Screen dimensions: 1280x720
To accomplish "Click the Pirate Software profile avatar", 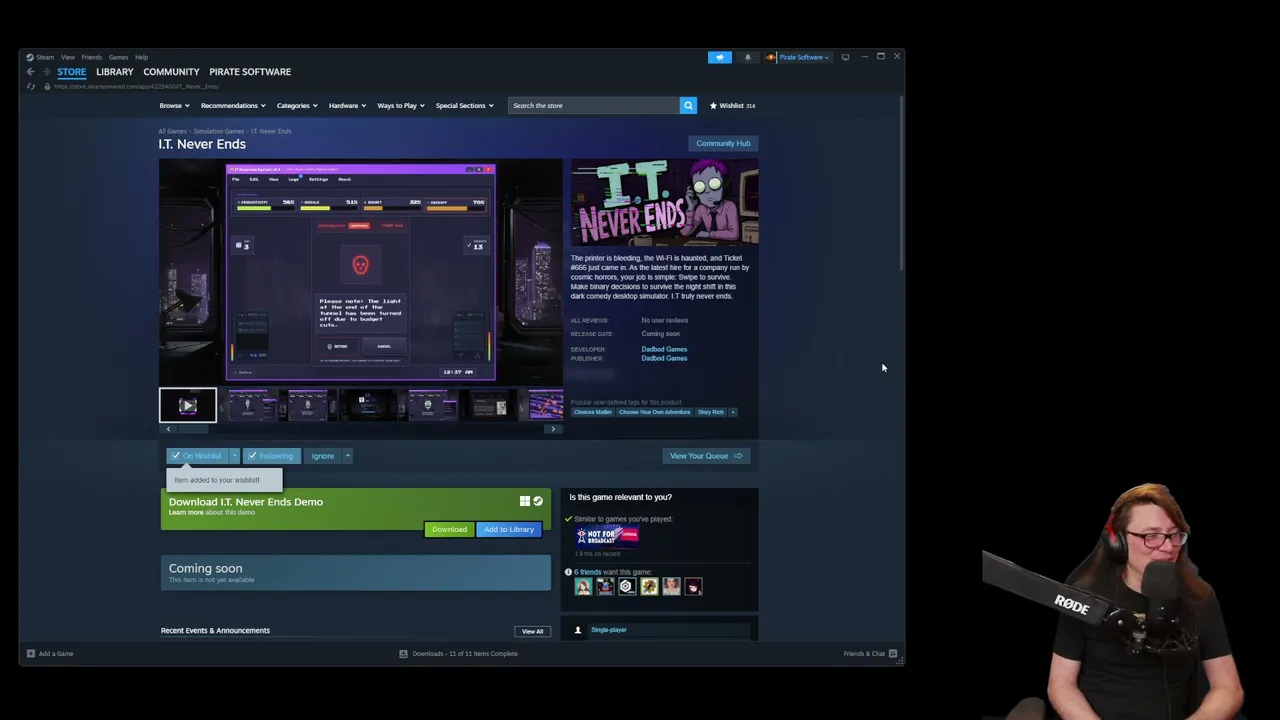I will 770,57.
